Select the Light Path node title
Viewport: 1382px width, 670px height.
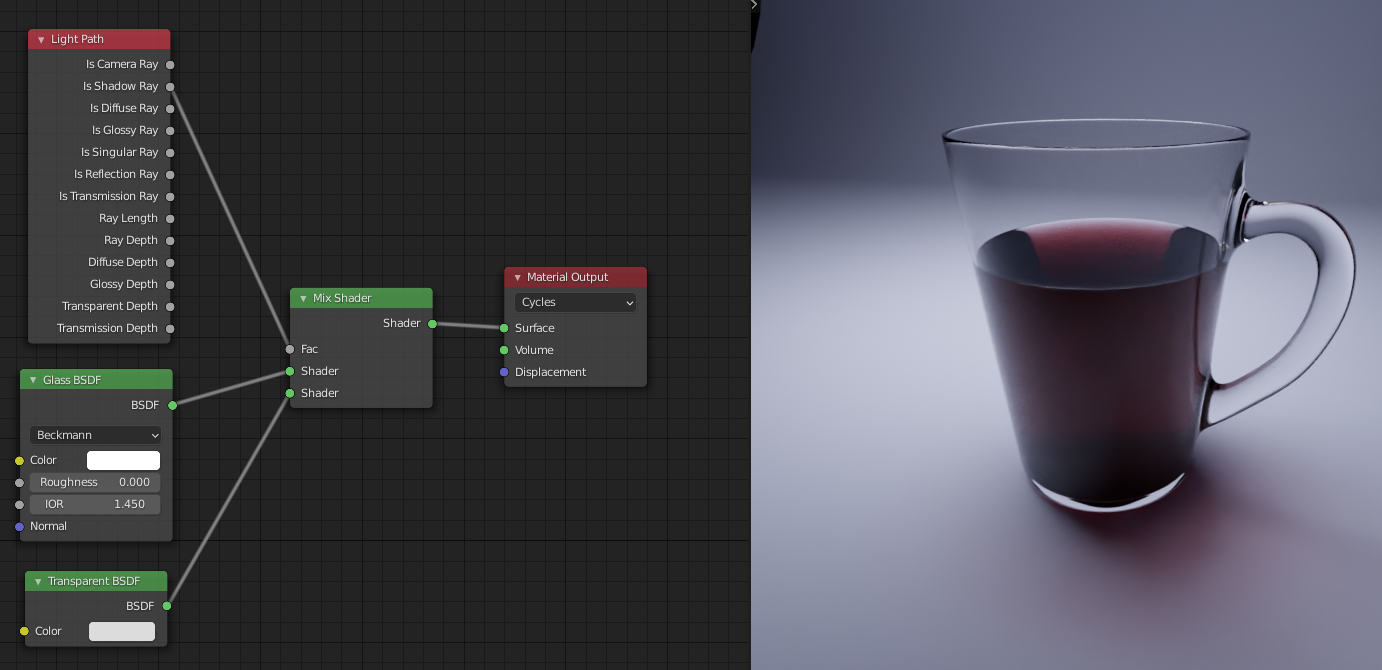tap(77, 39)
